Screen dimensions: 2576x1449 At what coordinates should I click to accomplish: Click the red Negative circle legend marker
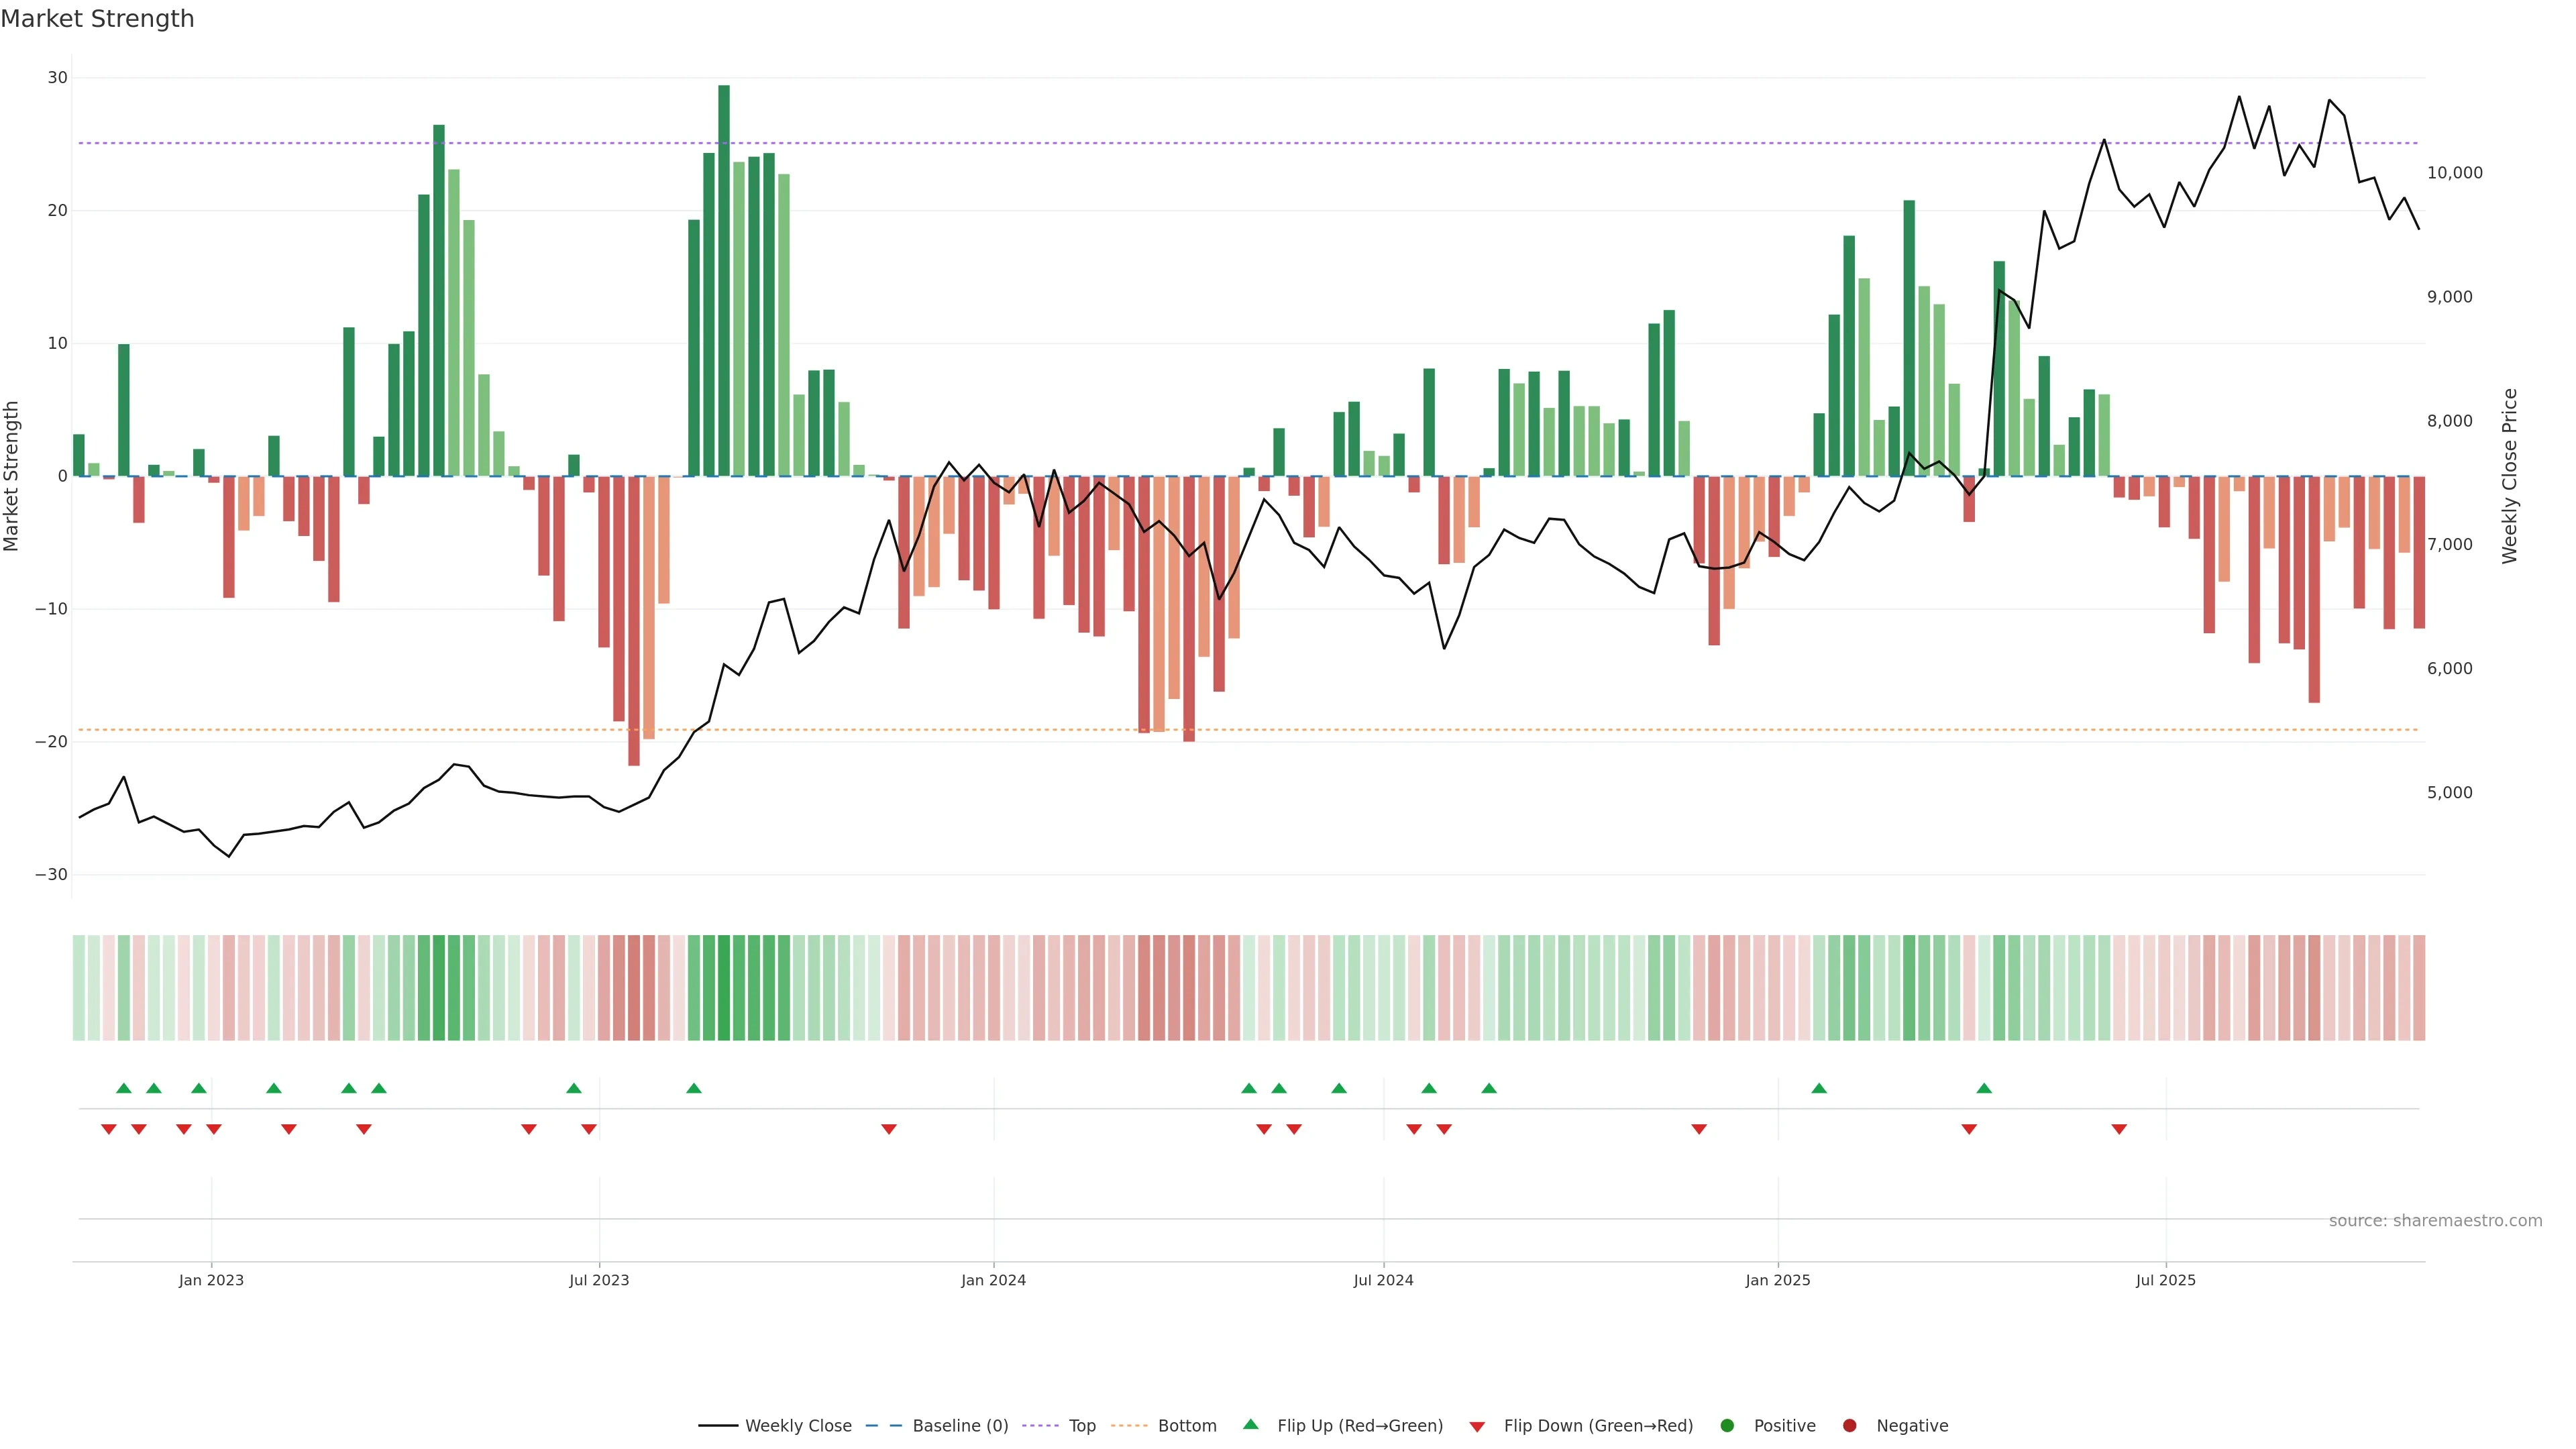(1849, 1425)
